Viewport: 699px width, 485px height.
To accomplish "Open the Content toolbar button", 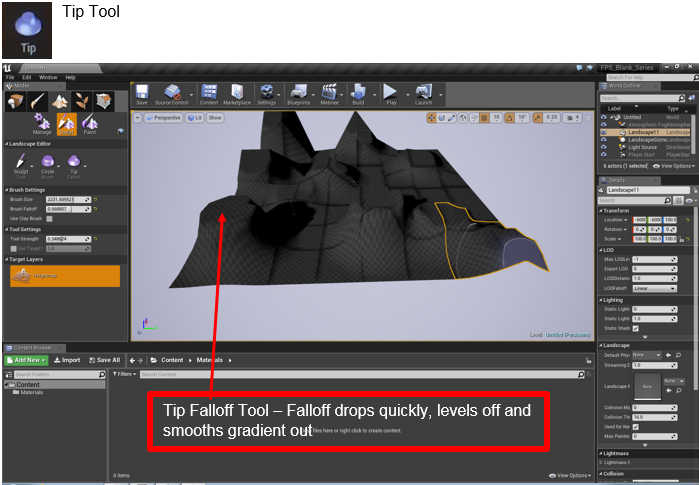I will (209, 95).
